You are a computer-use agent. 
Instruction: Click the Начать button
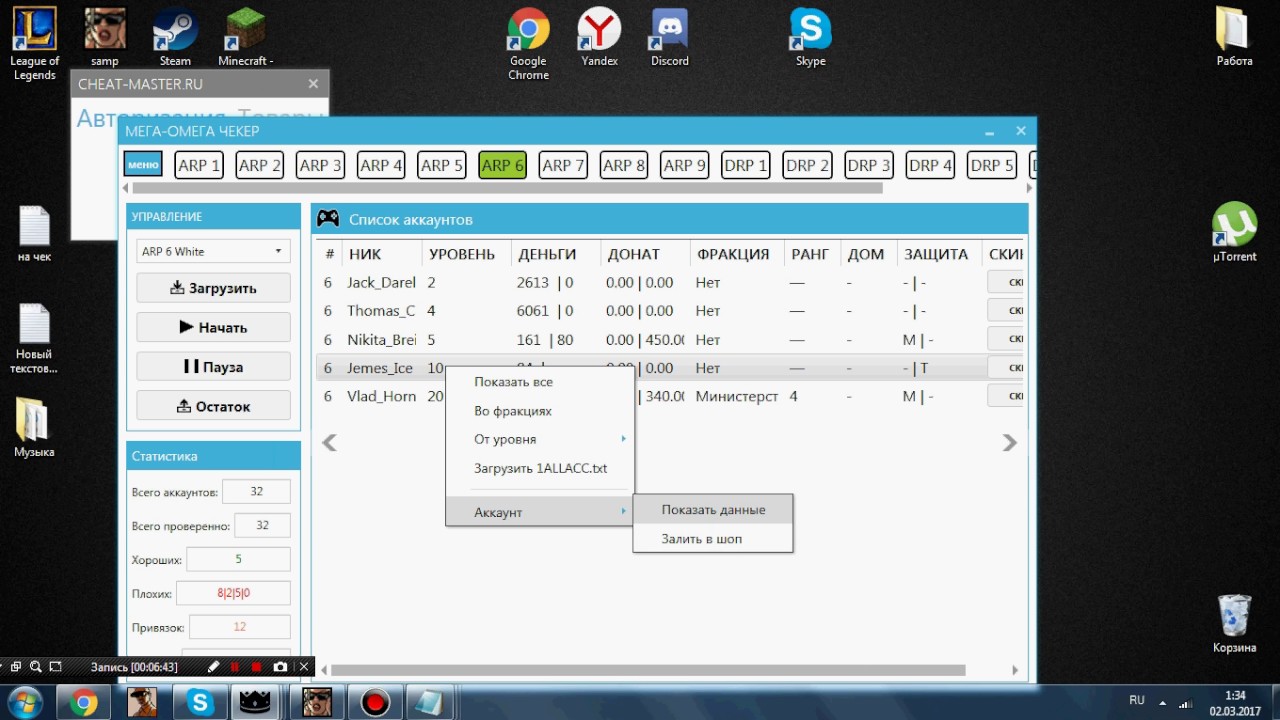click(x=213, y=327)
